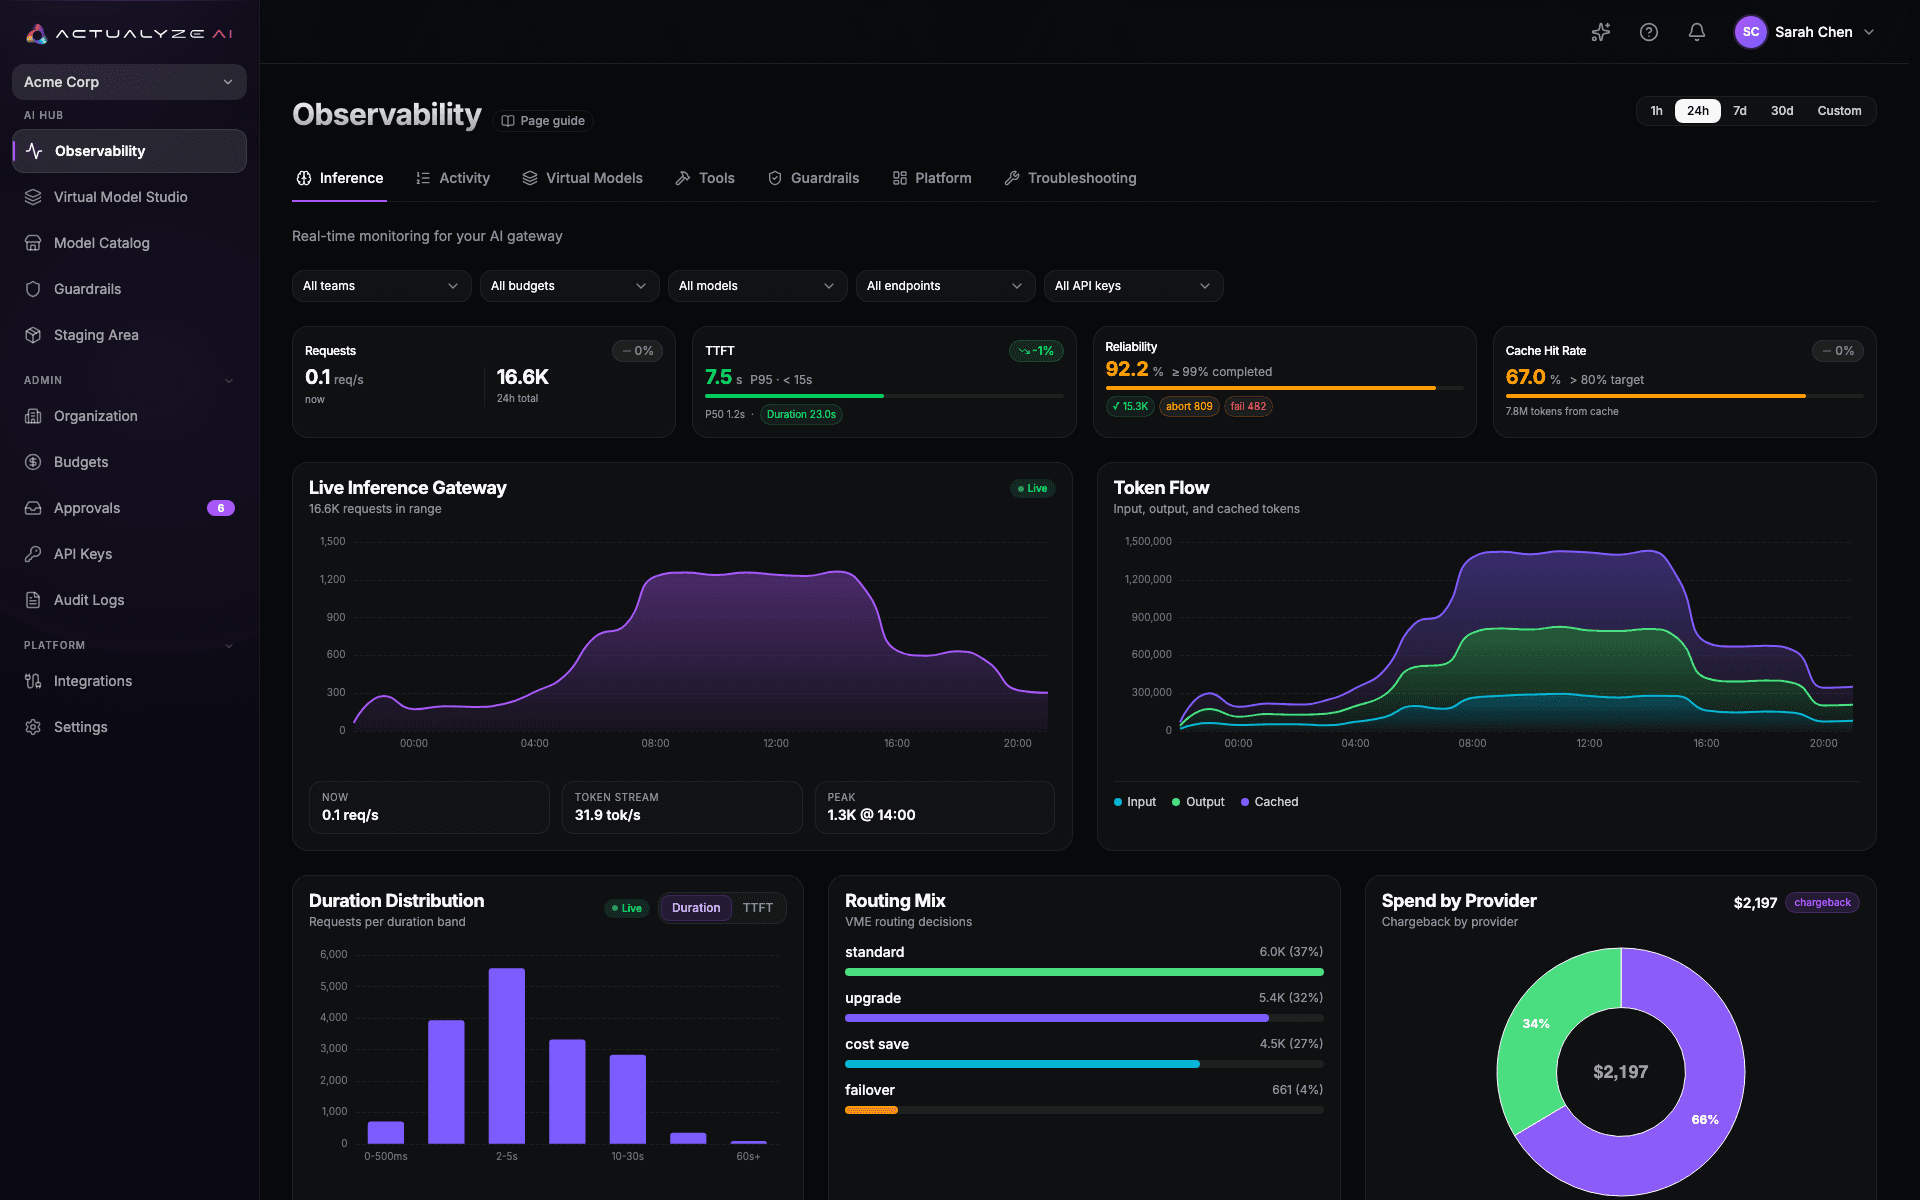Click the Staging Area box icon

pos(33,335)
